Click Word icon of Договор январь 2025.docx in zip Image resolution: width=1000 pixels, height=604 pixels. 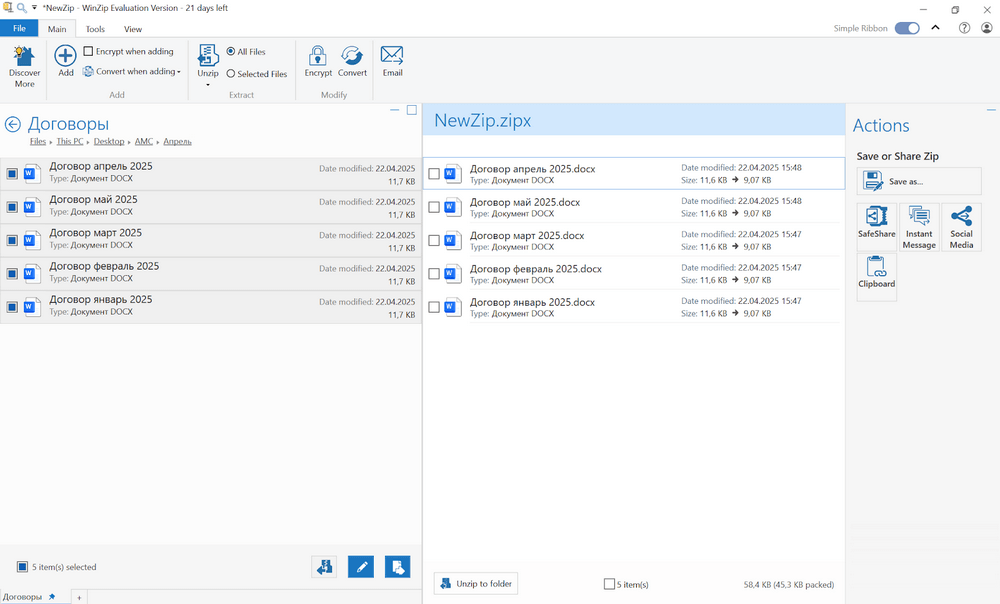coord(453,307)
